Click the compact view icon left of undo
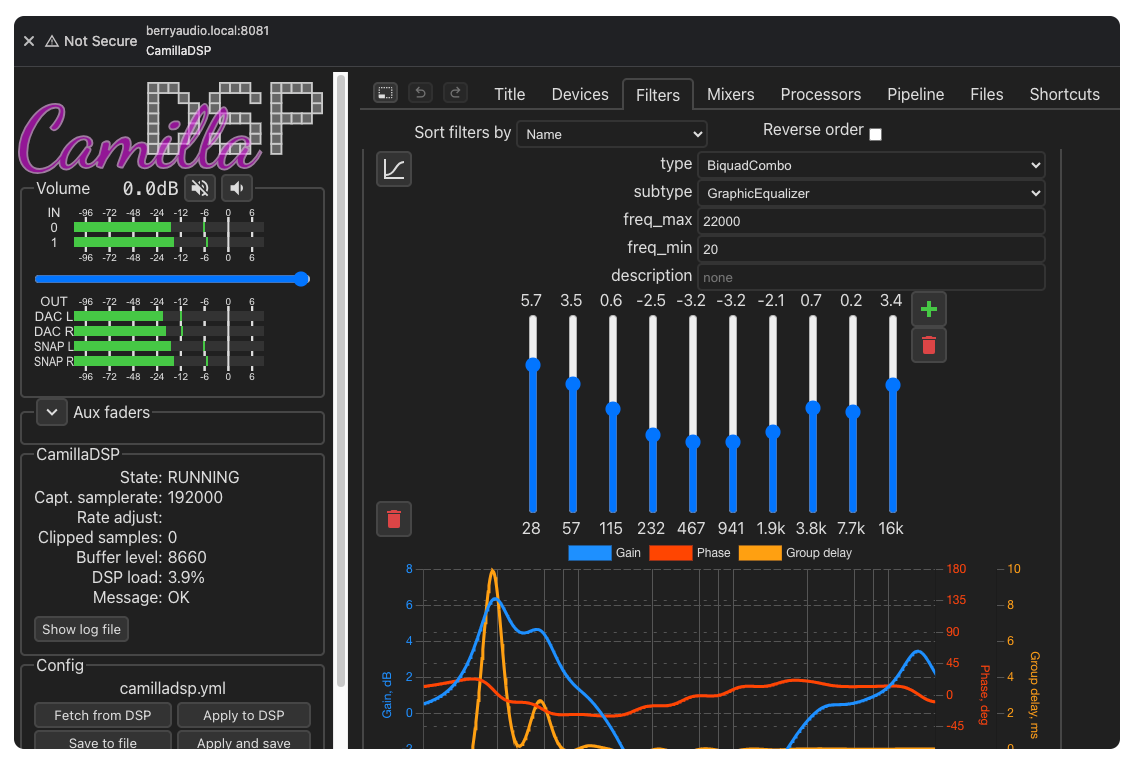 tap(385, 93)
